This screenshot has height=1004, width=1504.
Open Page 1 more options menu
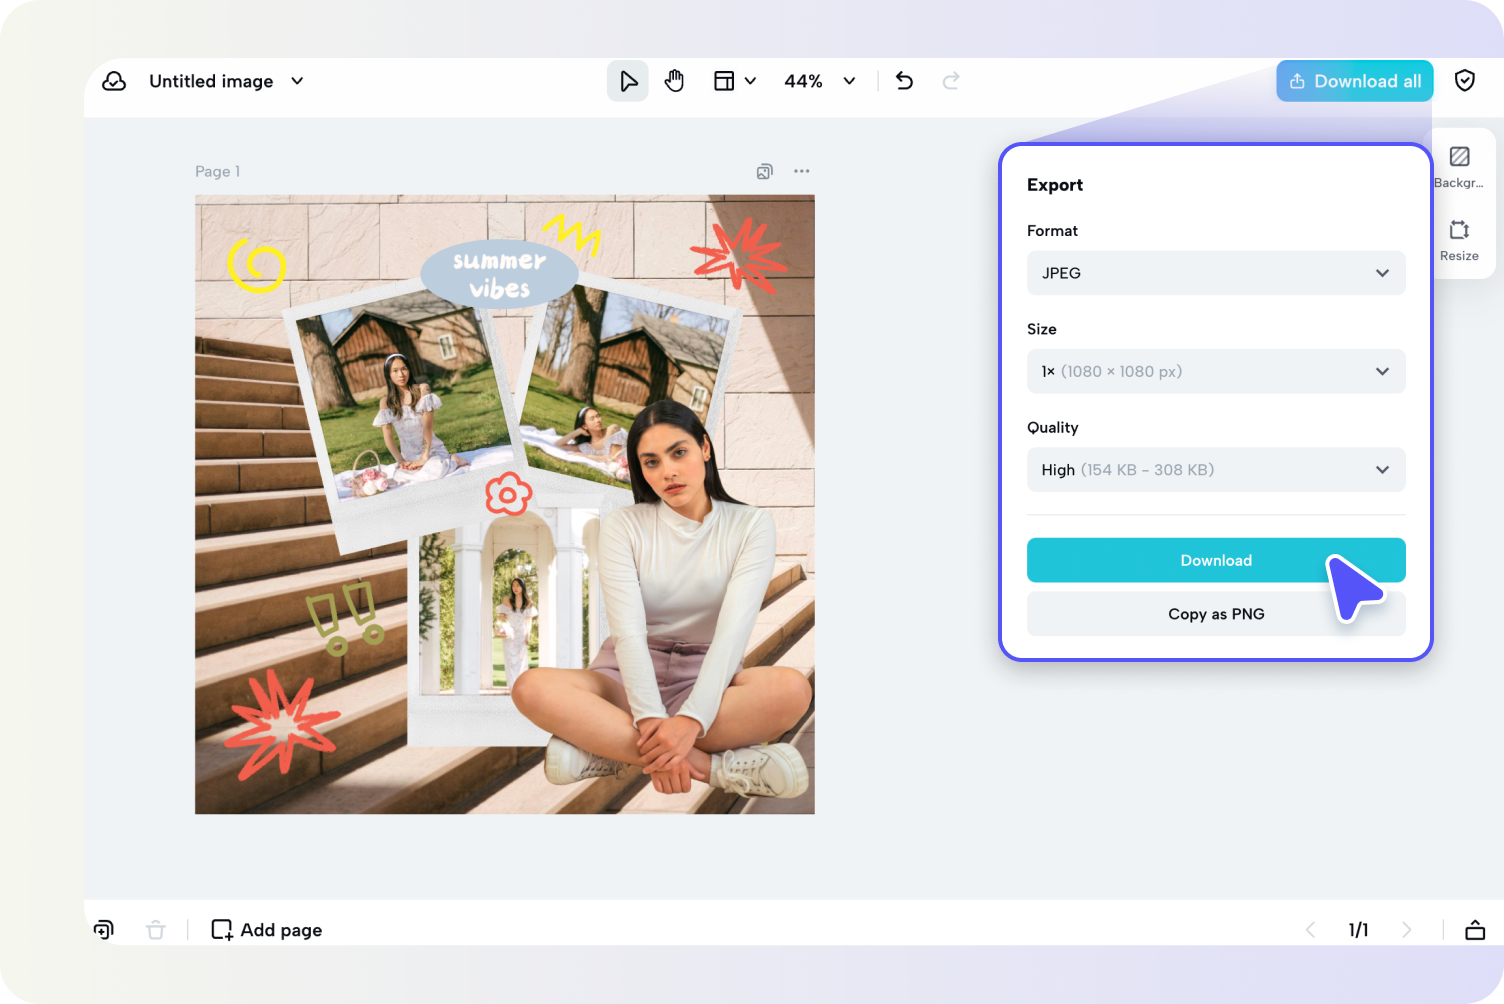[x=802, y=171]
